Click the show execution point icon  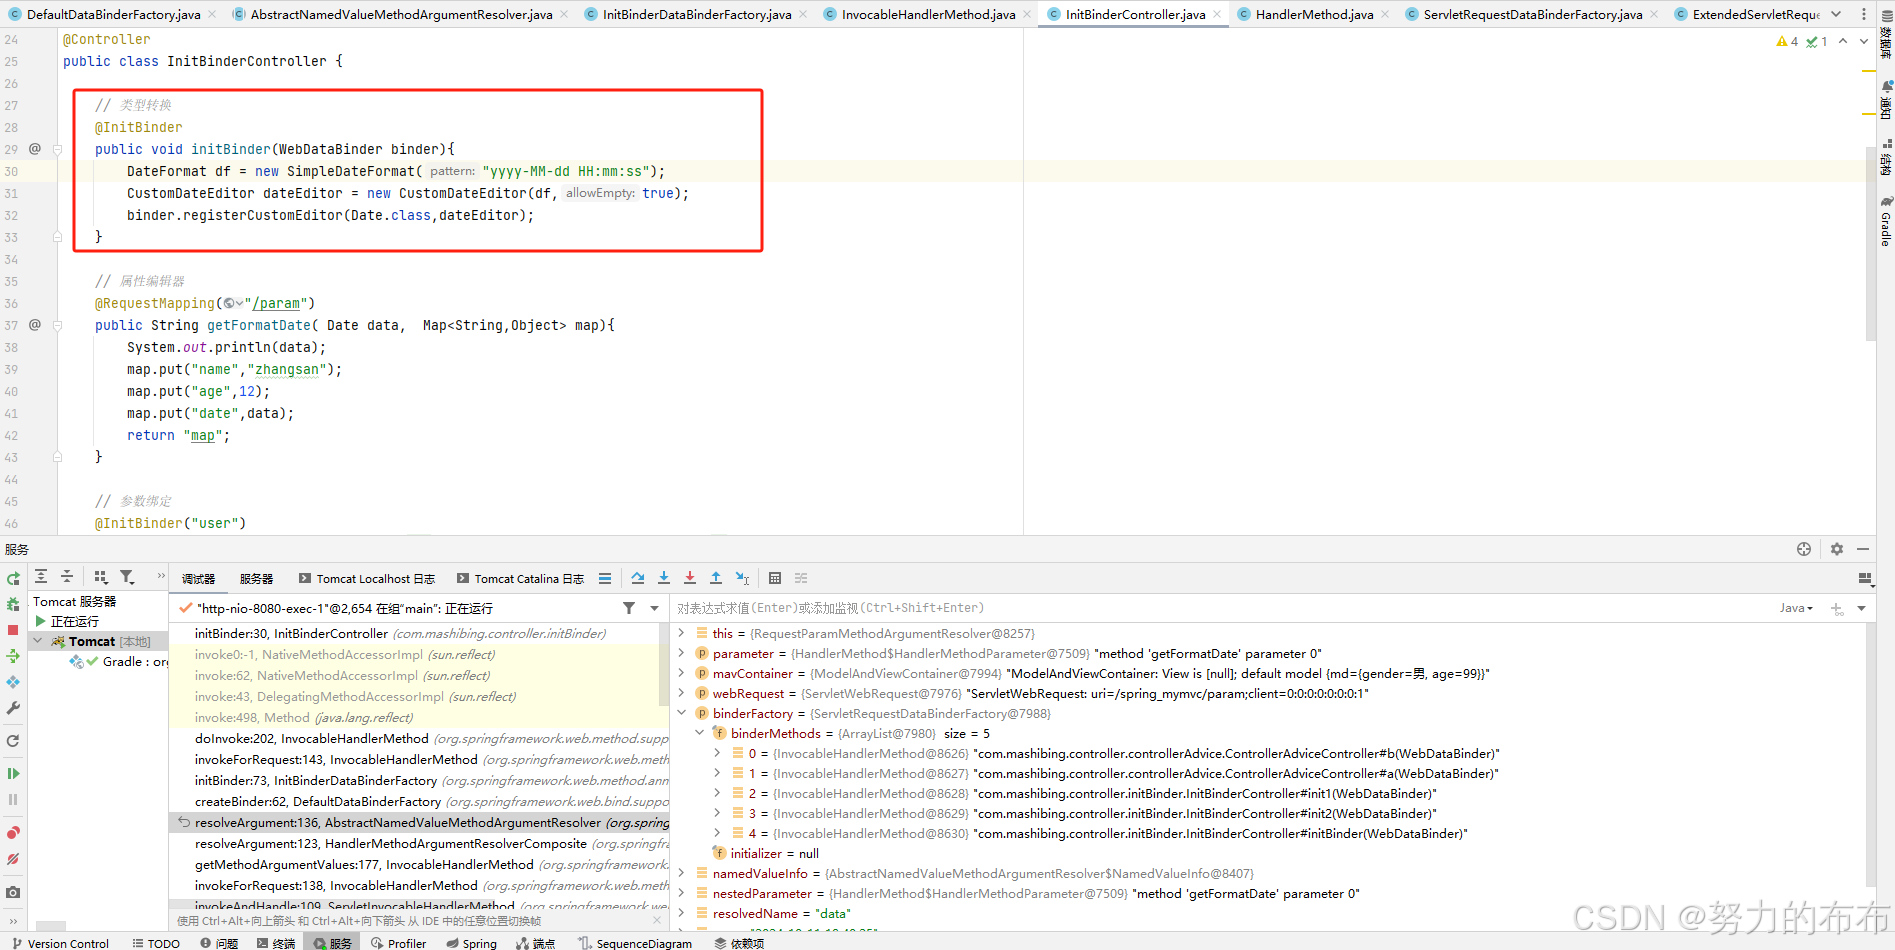pos(605,578)
